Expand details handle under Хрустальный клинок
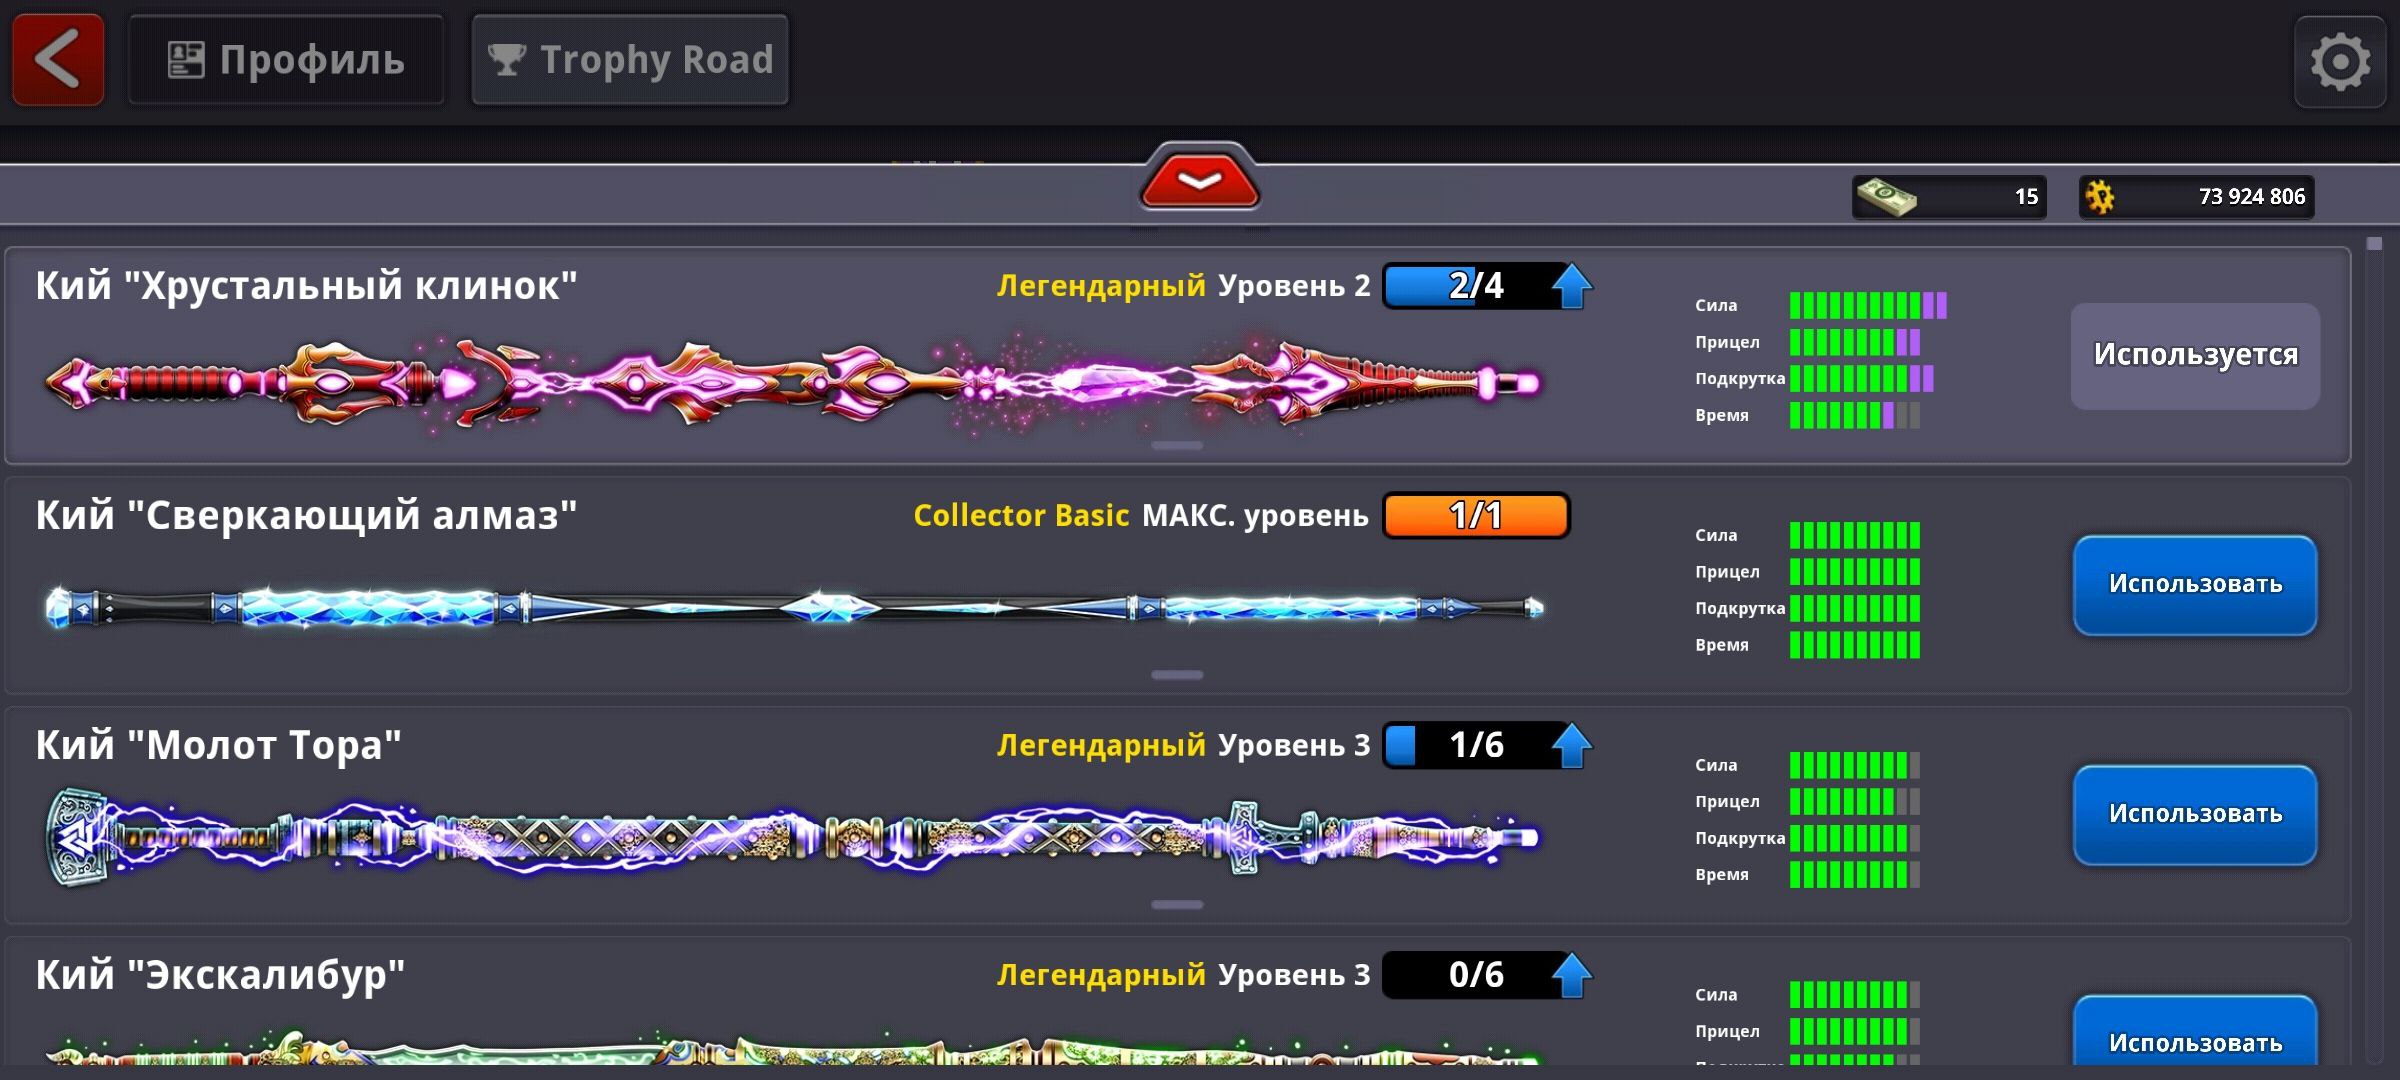Image resolution: width=2400 pixels, height=1080 pixels. pos(1177,446)
